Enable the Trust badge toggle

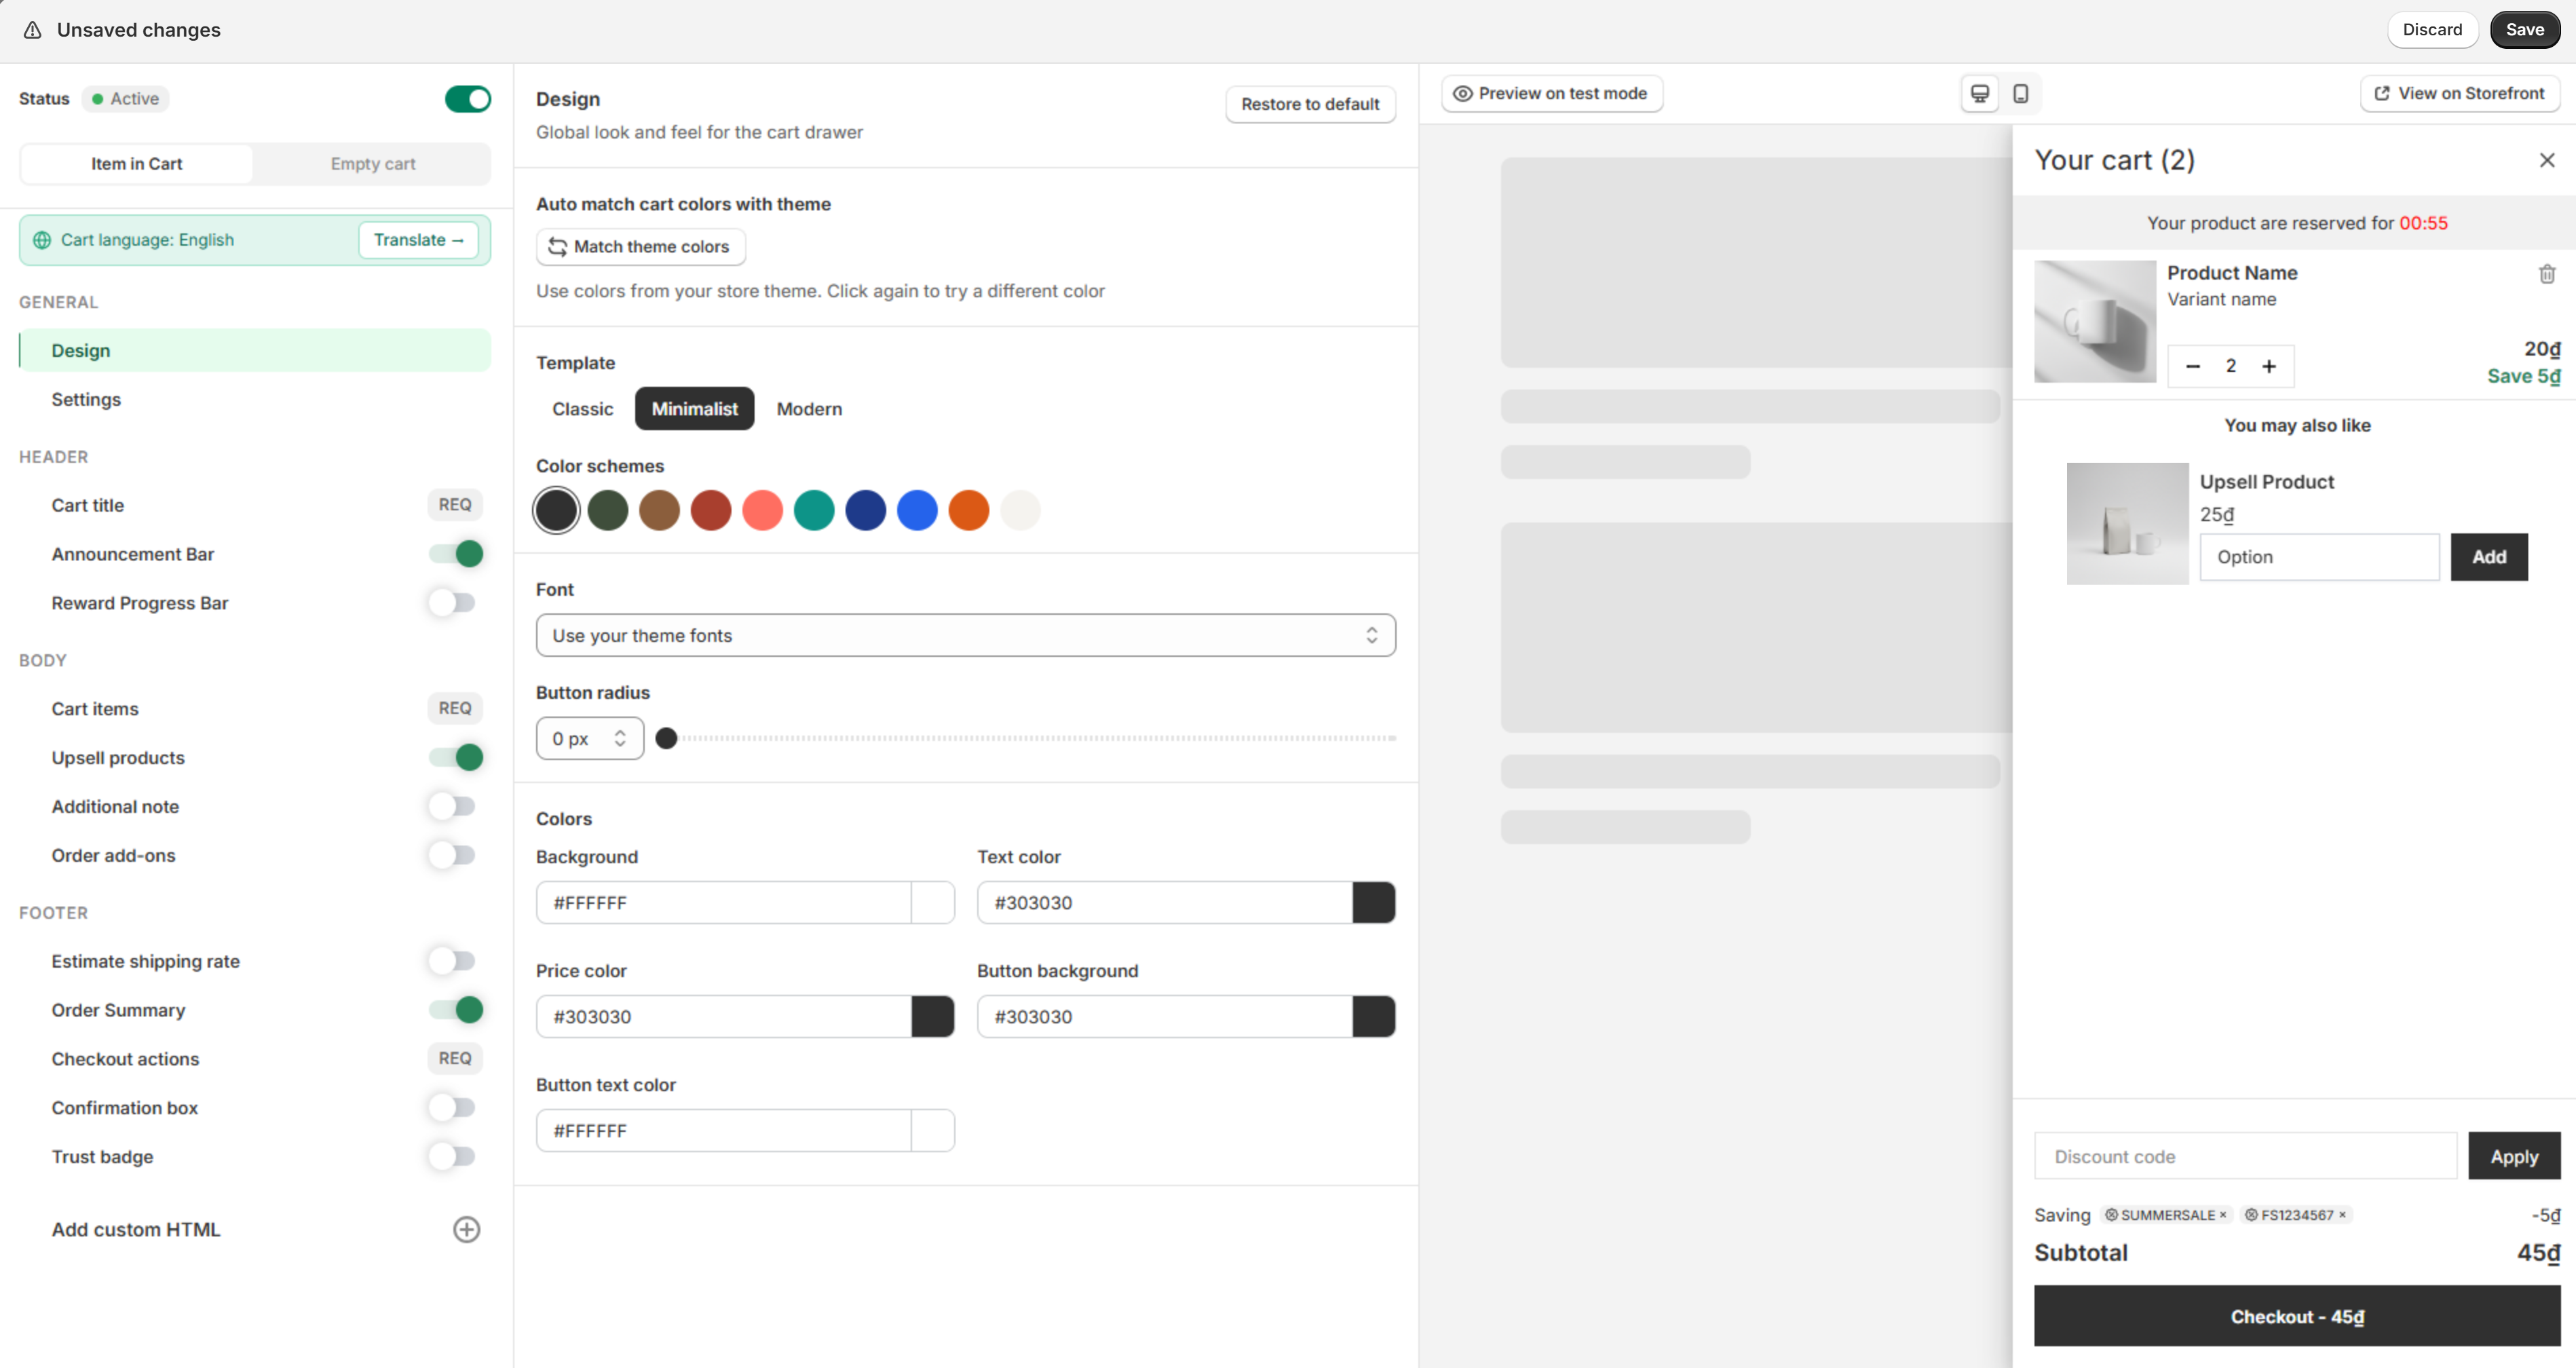pyautogui.click(x=452, y=1157)
